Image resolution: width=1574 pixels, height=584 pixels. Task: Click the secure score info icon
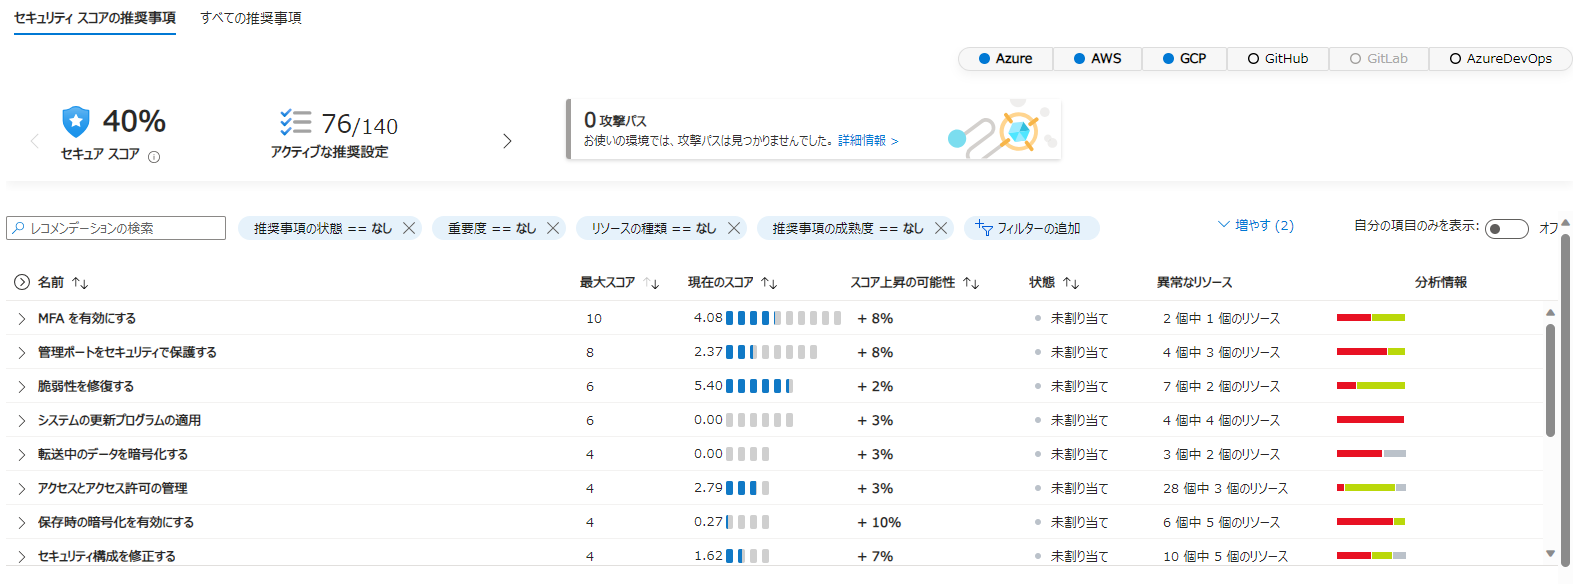(x=154, y=157)
